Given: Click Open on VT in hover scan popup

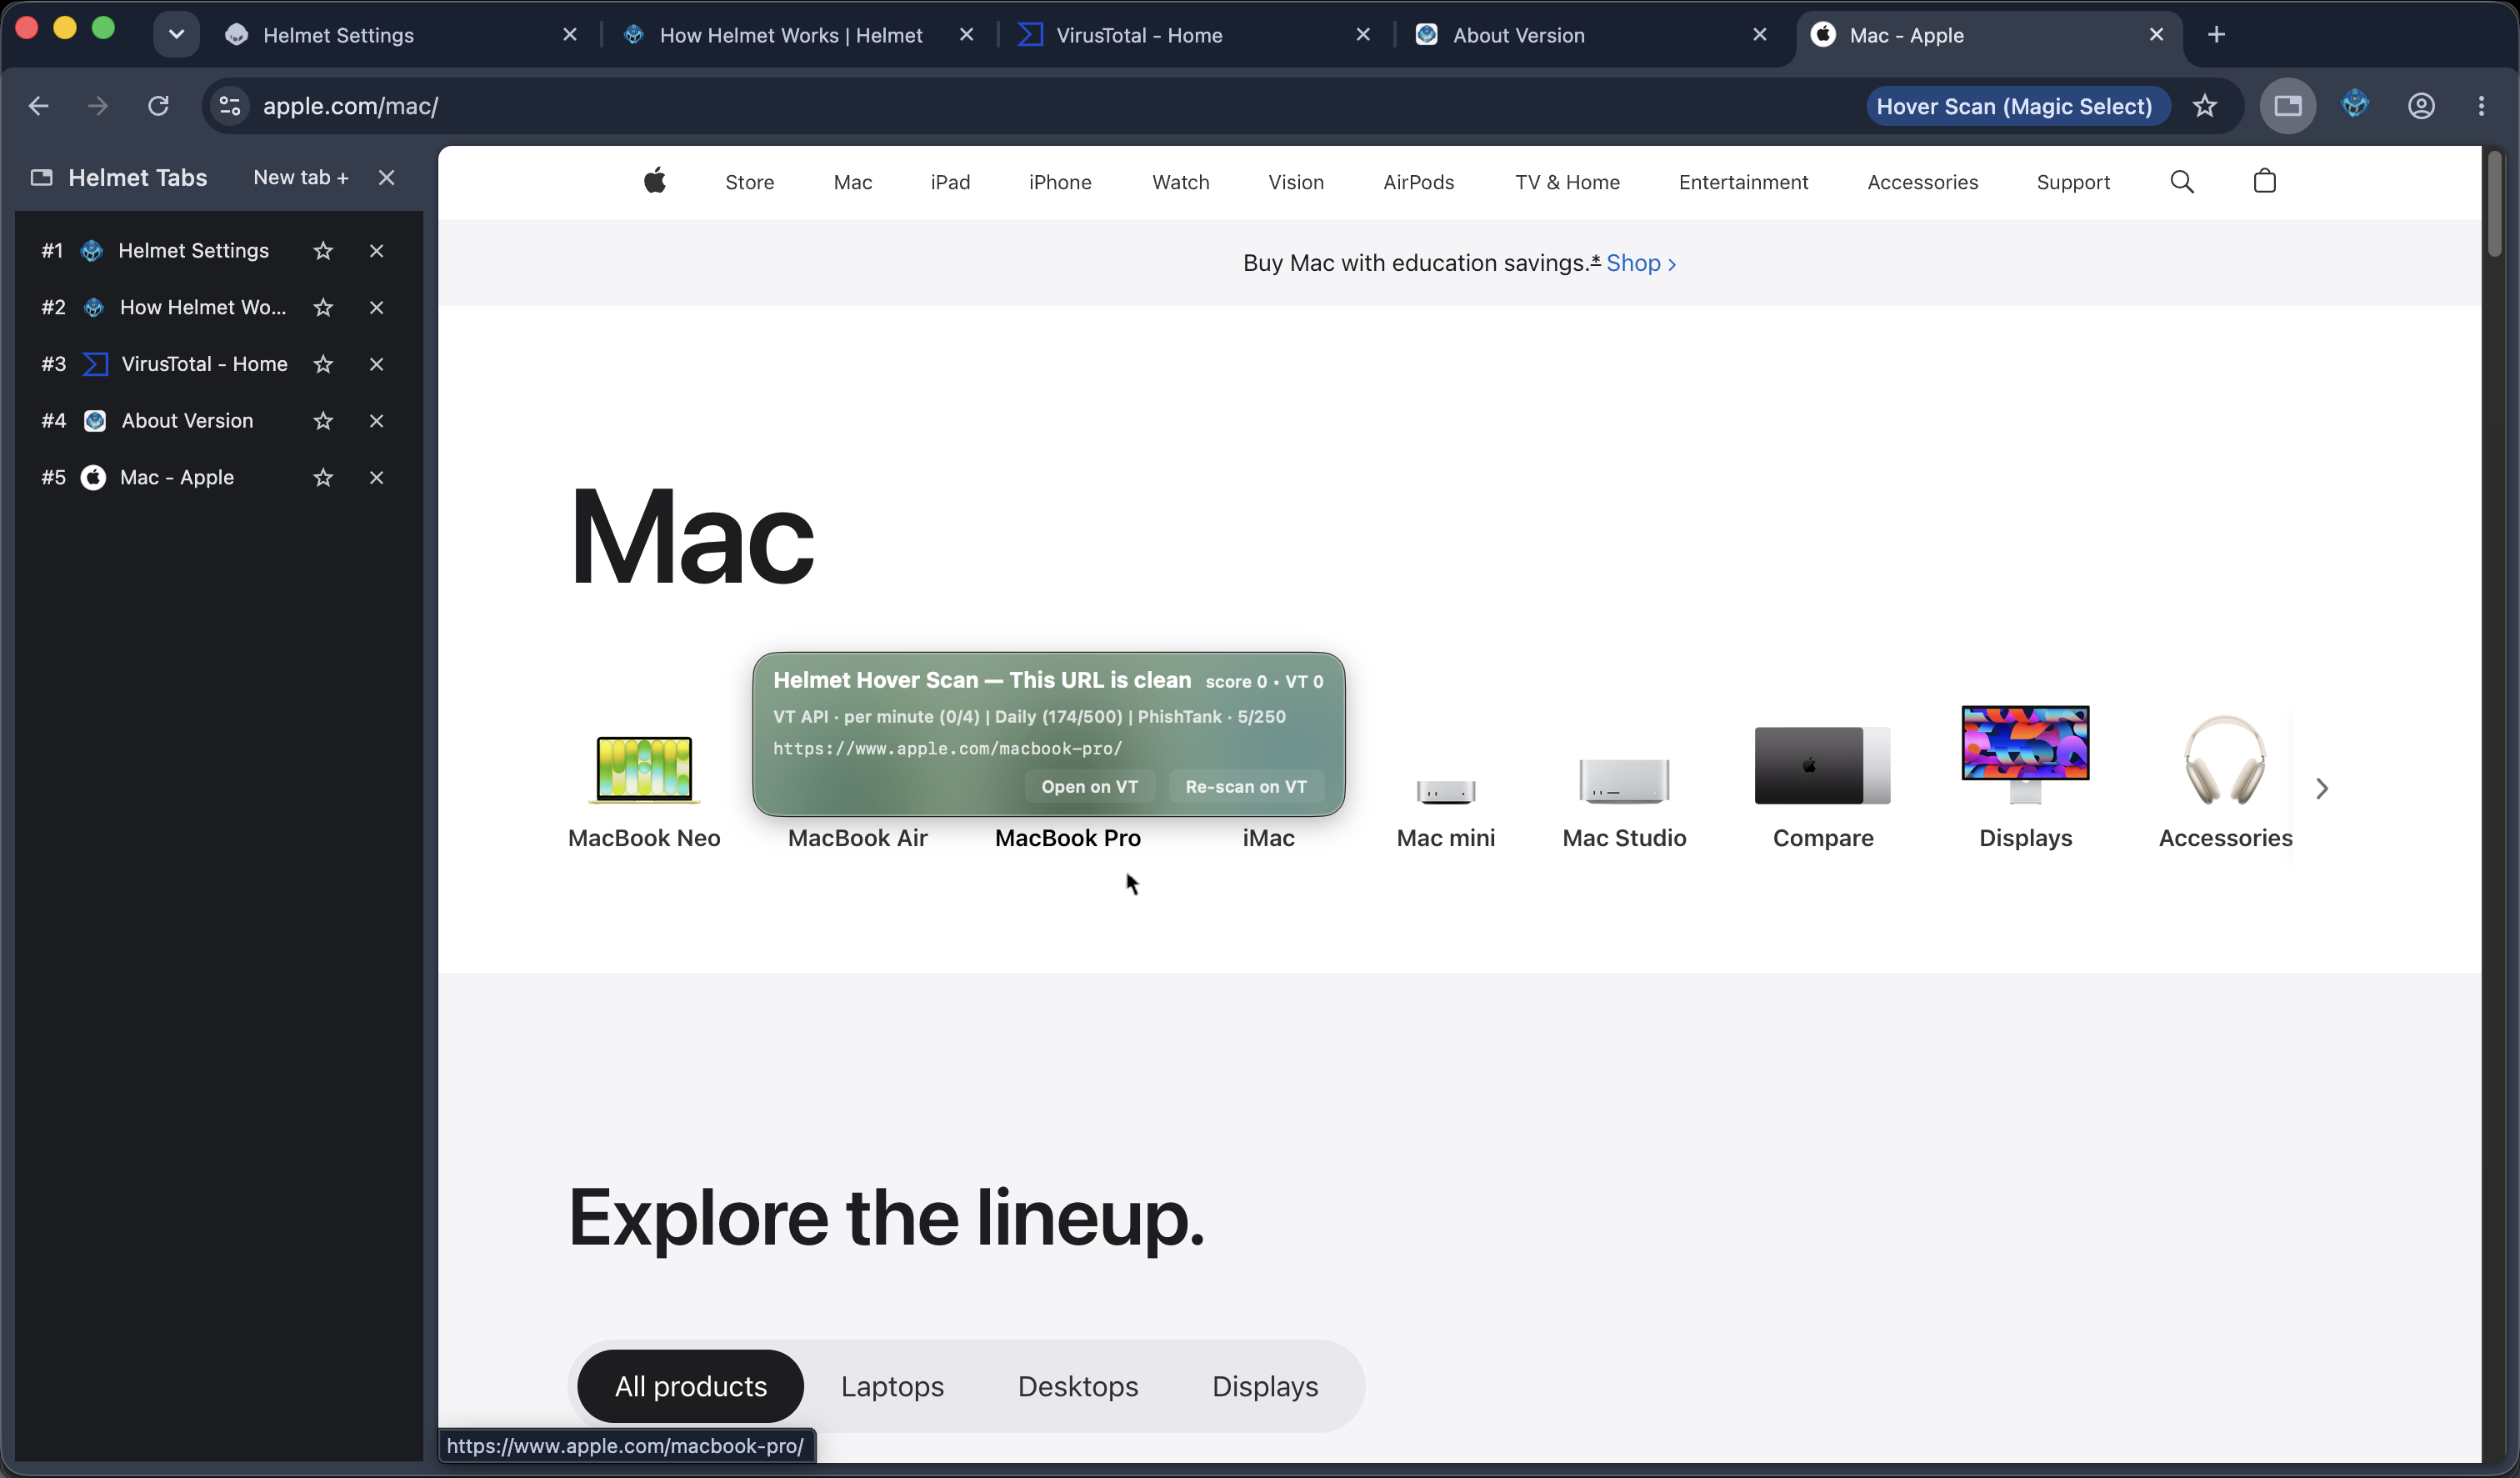Looking at the screenshot, I should (x=1090, y=787).
